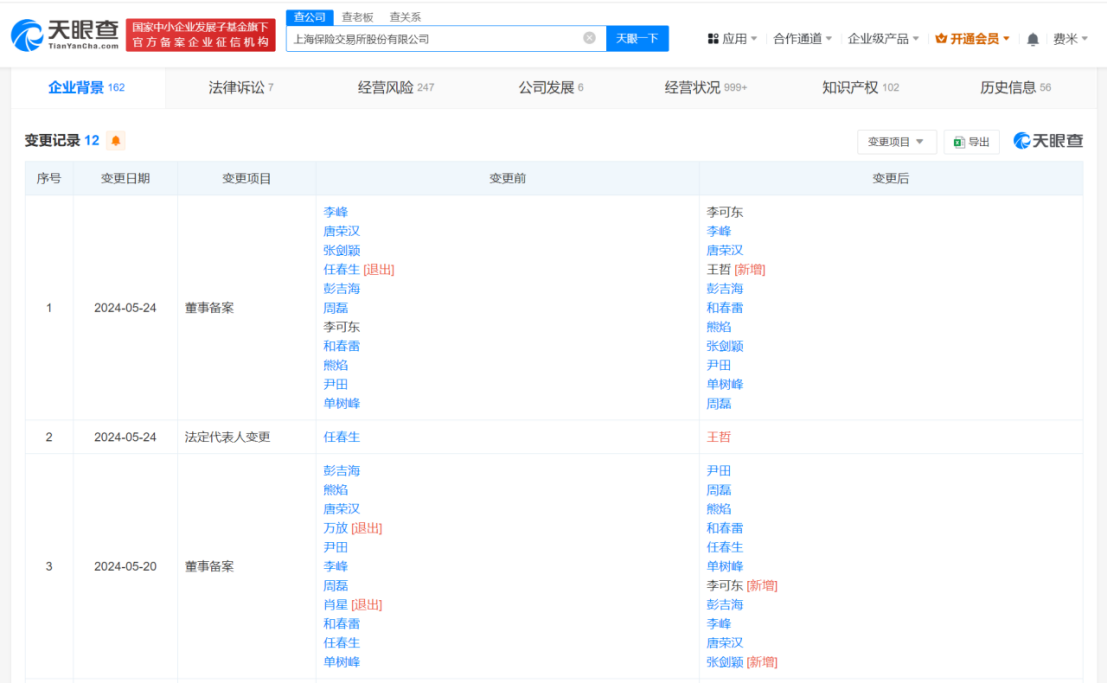The width and height of the screenshot is (1107, 684).
Task: Open 王哲 new legal representative link
Action: (x=717, y=437)
